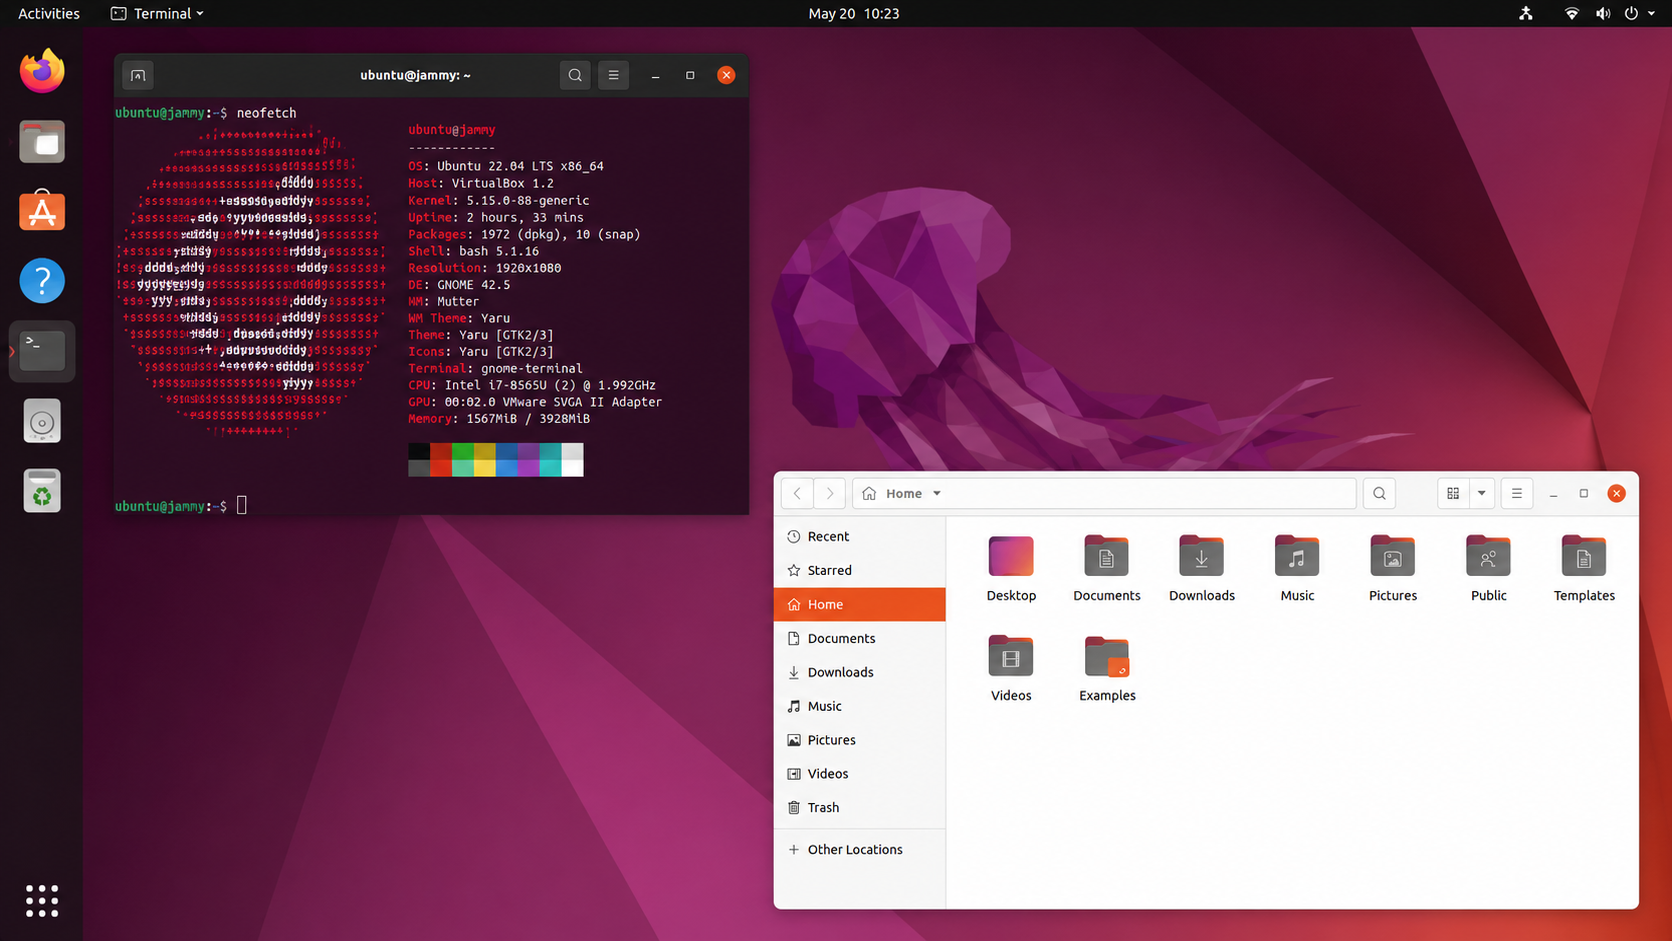Open Recent in the Files sidebar
The height and width of the screenshot is (941, 1672).
(x=860, y=536)
